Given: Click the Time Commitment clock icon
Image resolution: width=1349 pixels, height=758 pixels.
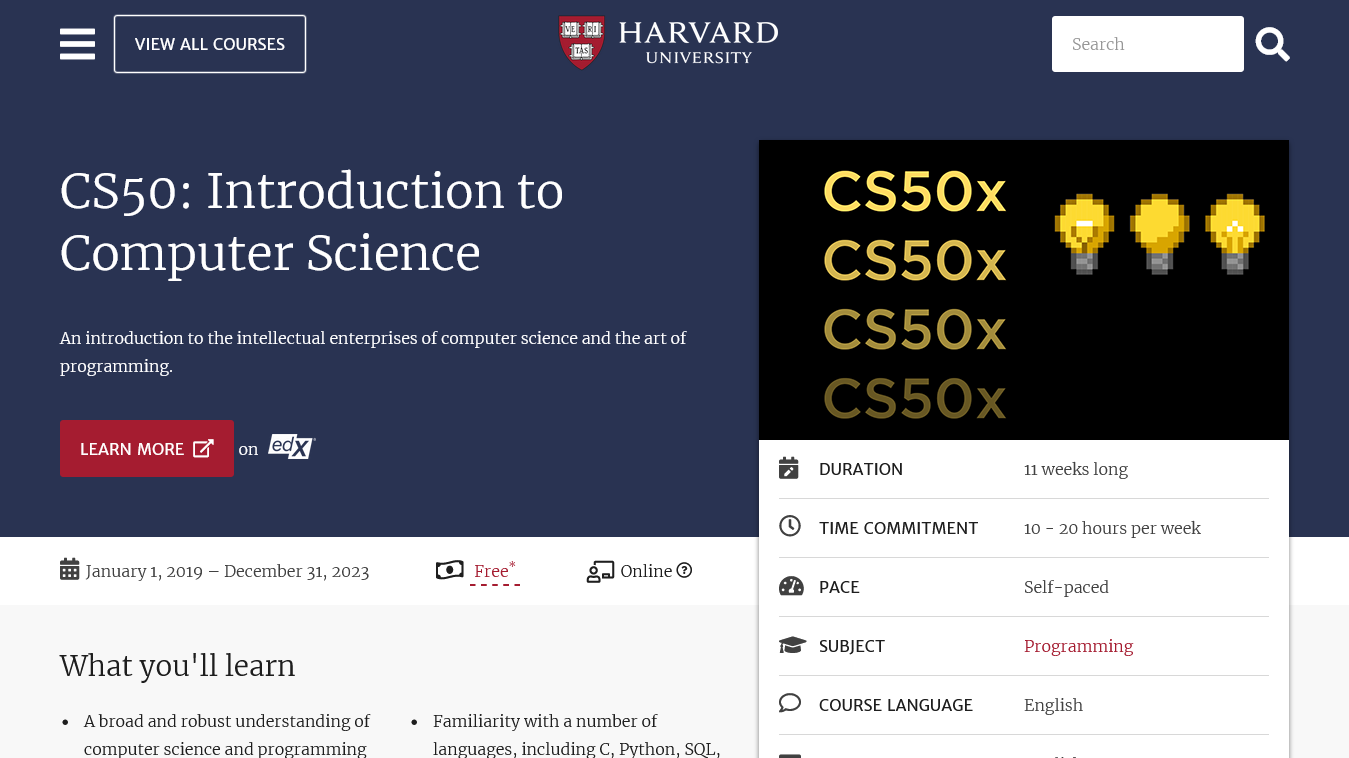Looking at the screenshot, I should point(790,526).
